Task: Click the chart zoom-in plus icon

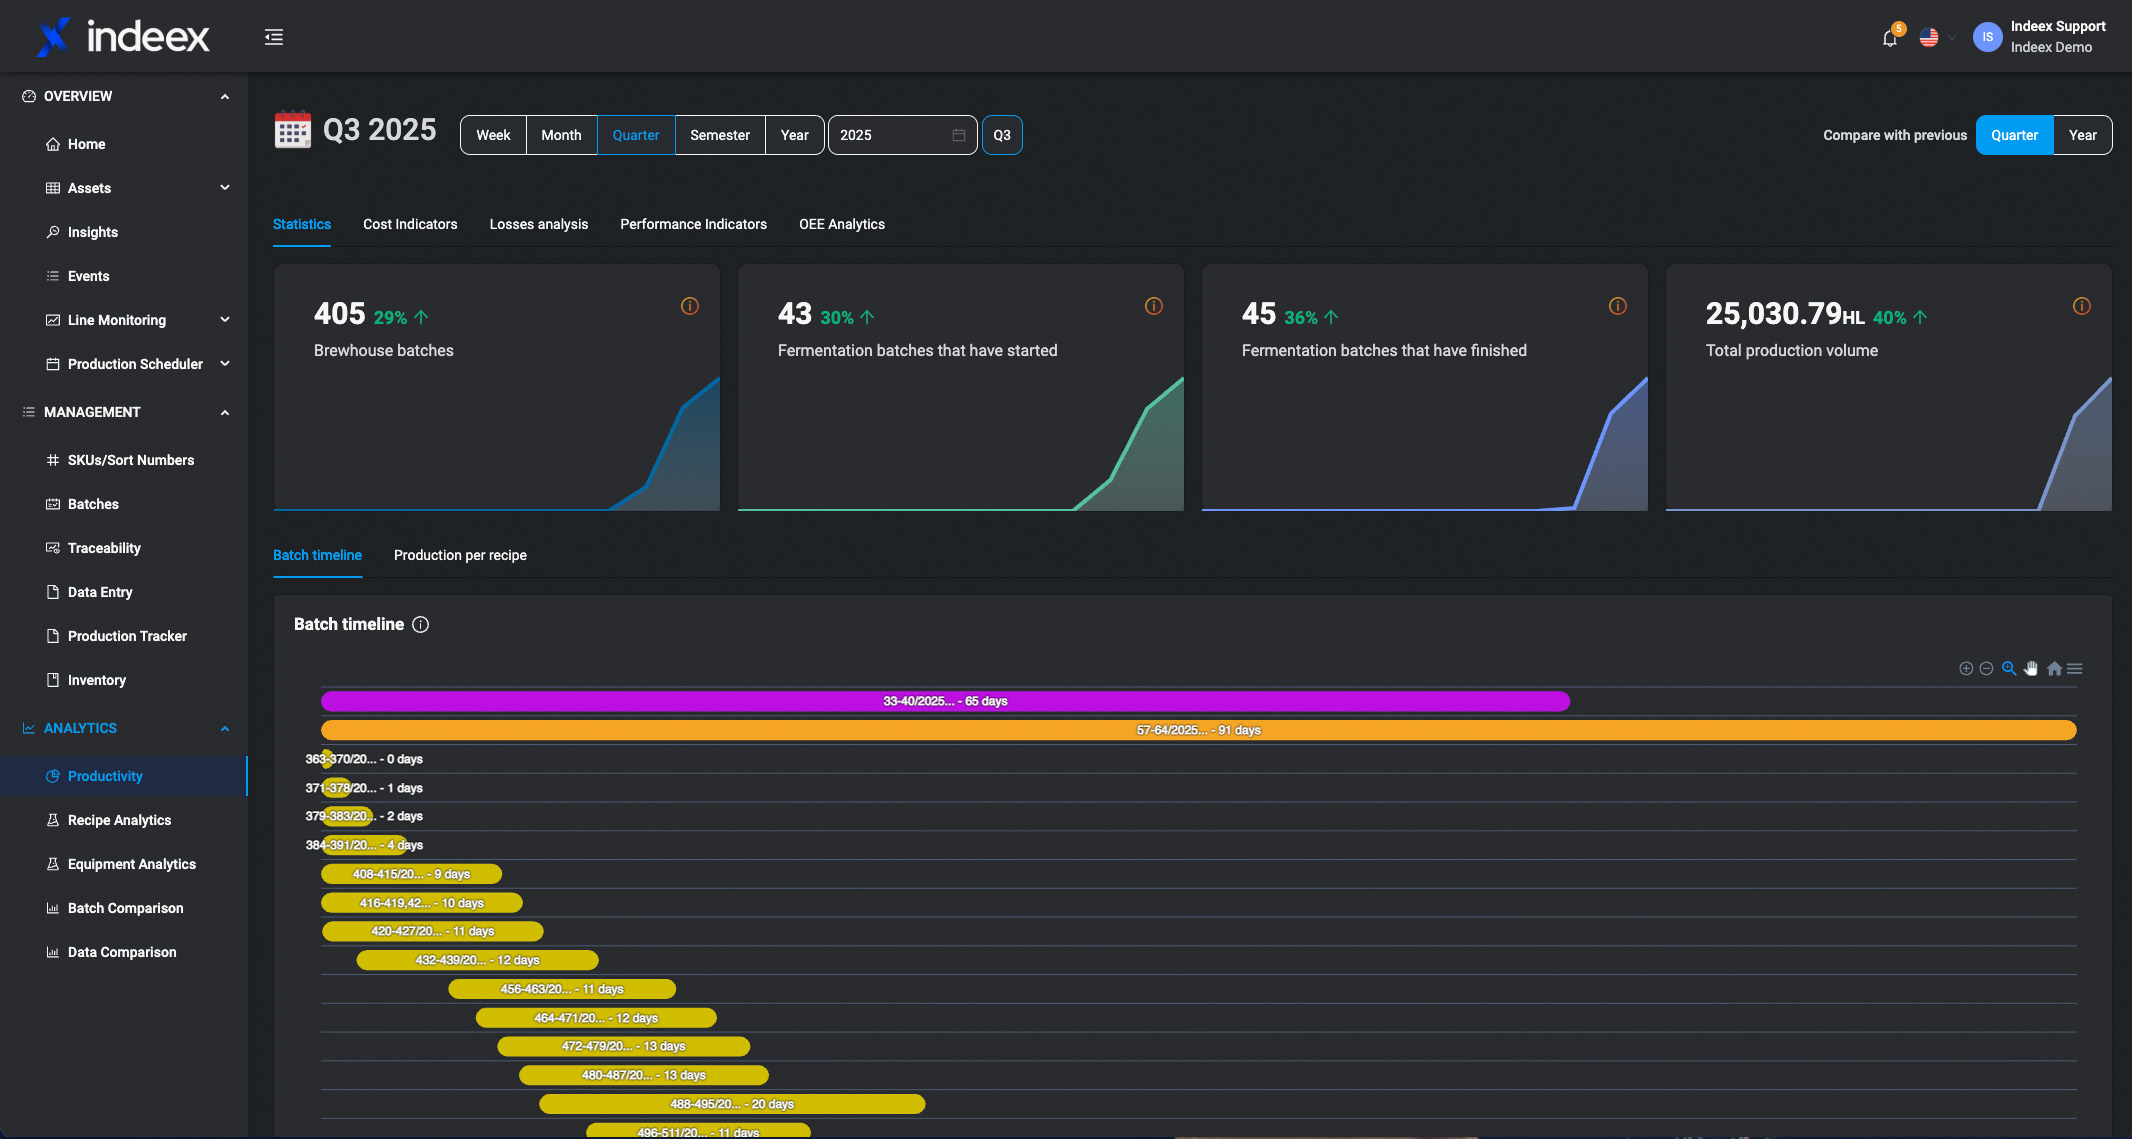Action: click(1966, 669)
